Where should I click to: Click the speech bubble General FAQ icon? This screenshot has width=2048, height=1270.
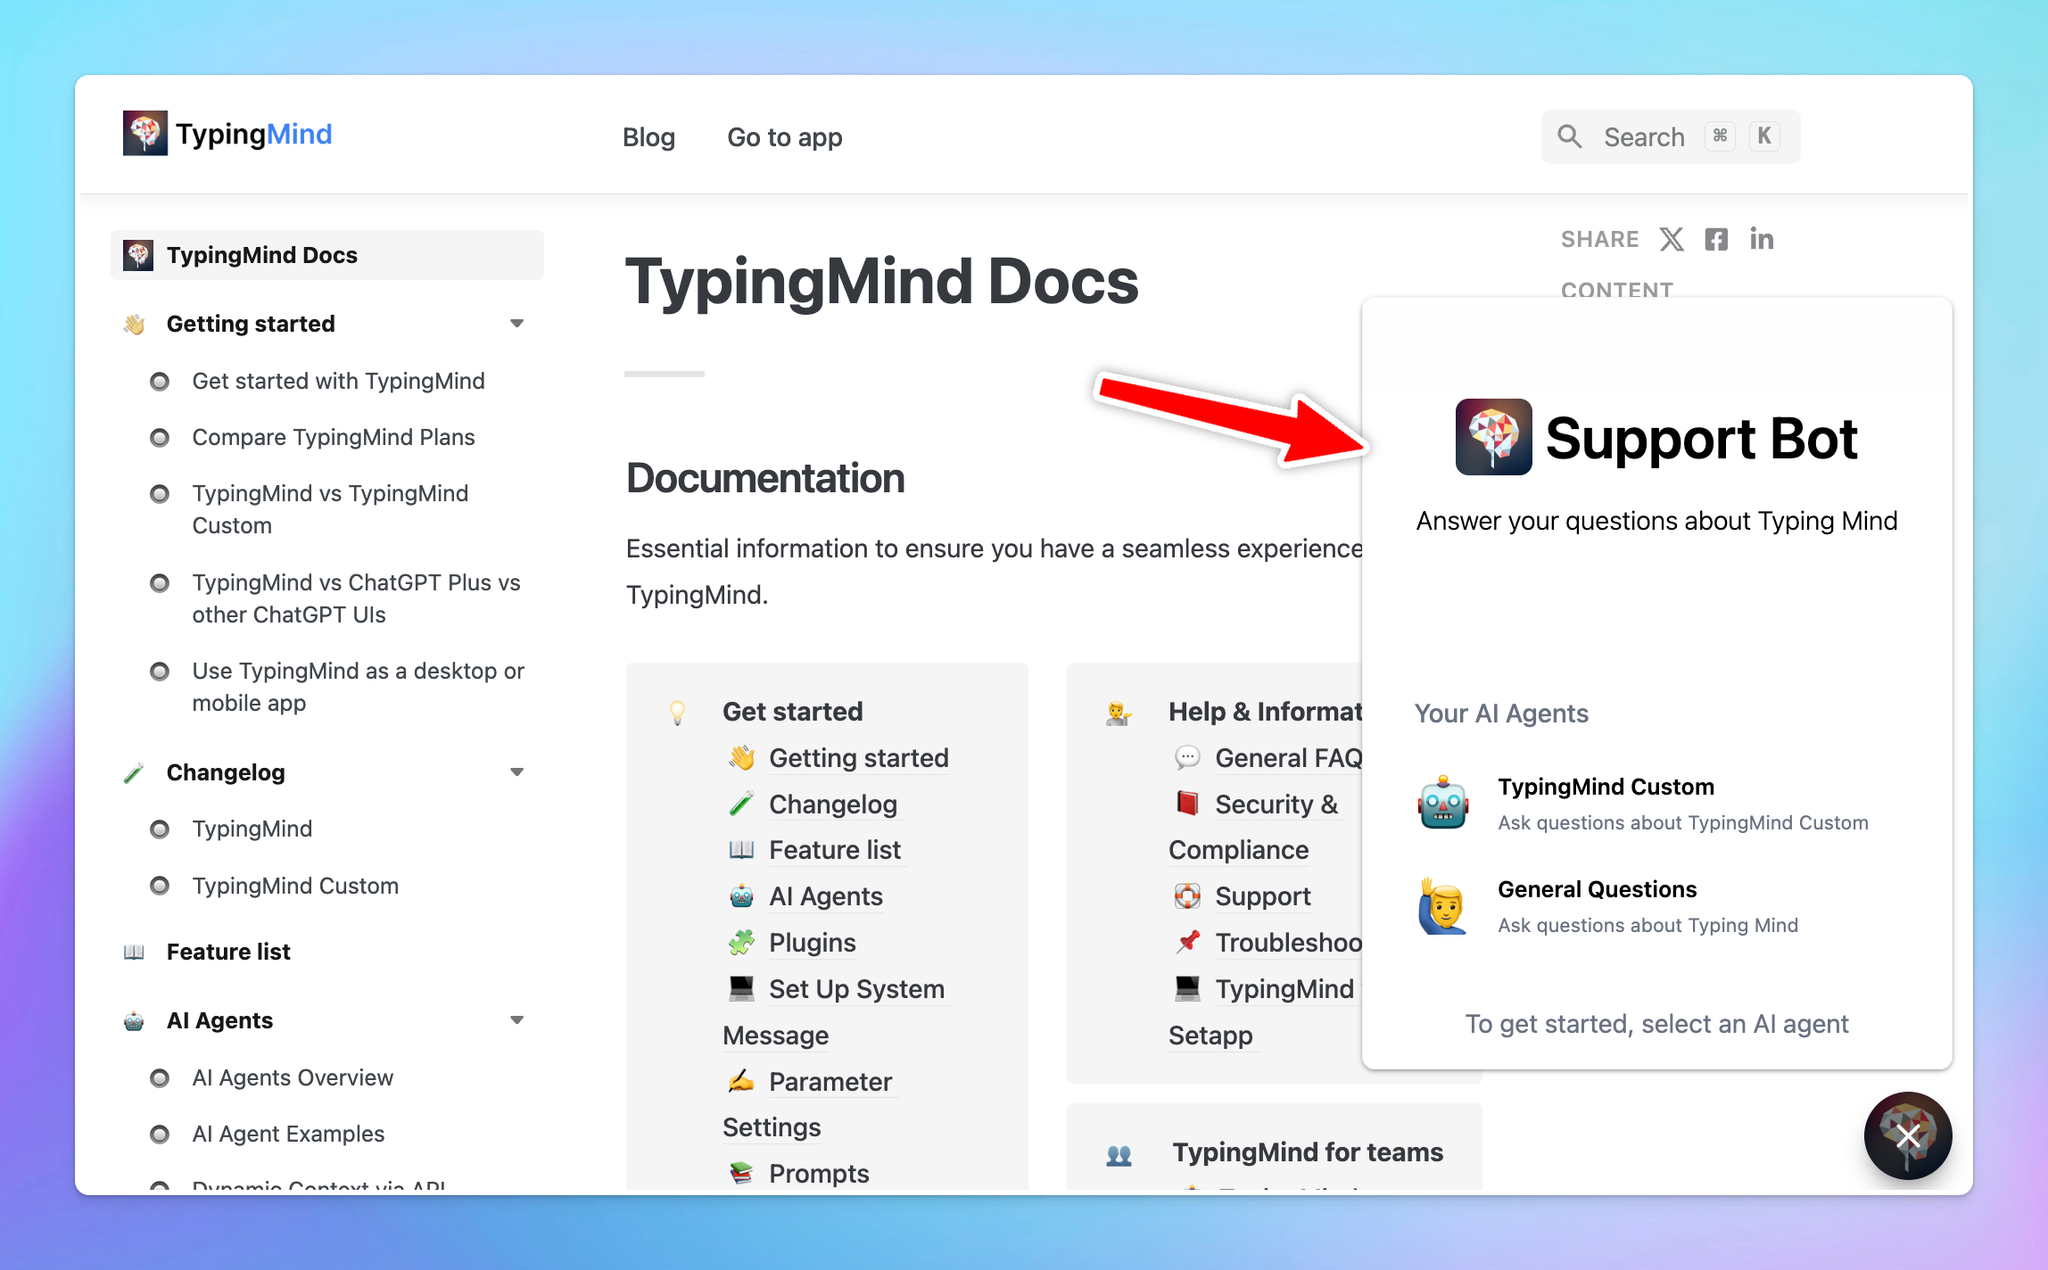coord(1187,757)
